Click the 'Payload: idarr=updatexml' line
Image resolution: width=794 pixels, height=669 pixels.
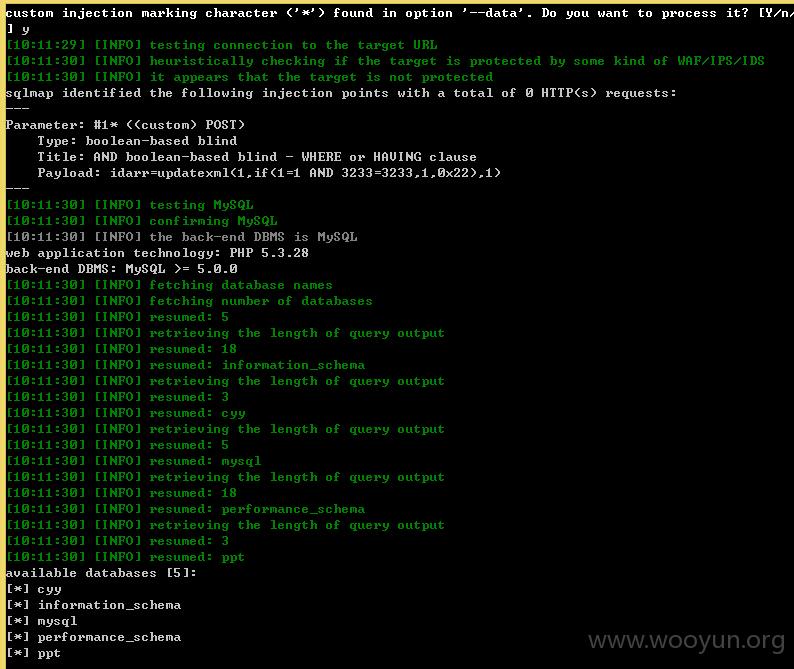click(x=269, y=173)
